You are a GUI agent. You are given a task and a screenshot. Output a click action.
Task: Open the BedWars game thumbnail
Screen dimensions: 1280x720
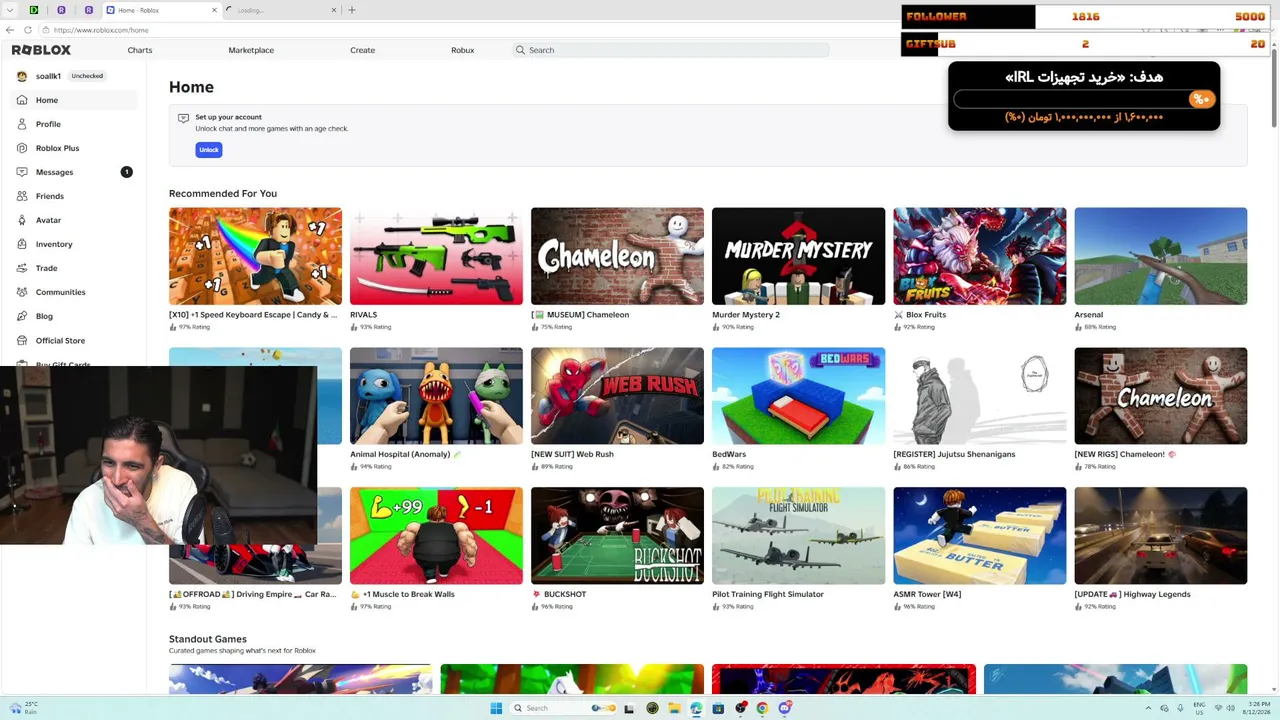(798, 396)
